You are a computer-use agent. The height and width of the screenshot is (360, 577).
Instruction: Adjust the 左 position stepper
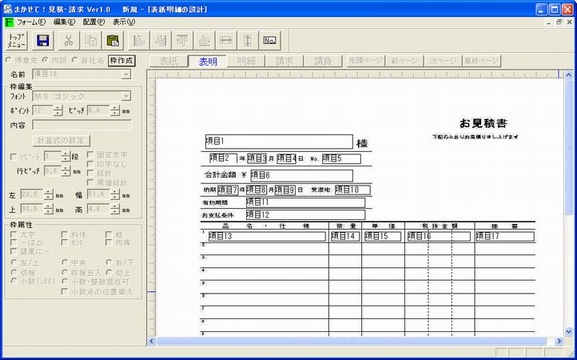(x=48, y=195)
